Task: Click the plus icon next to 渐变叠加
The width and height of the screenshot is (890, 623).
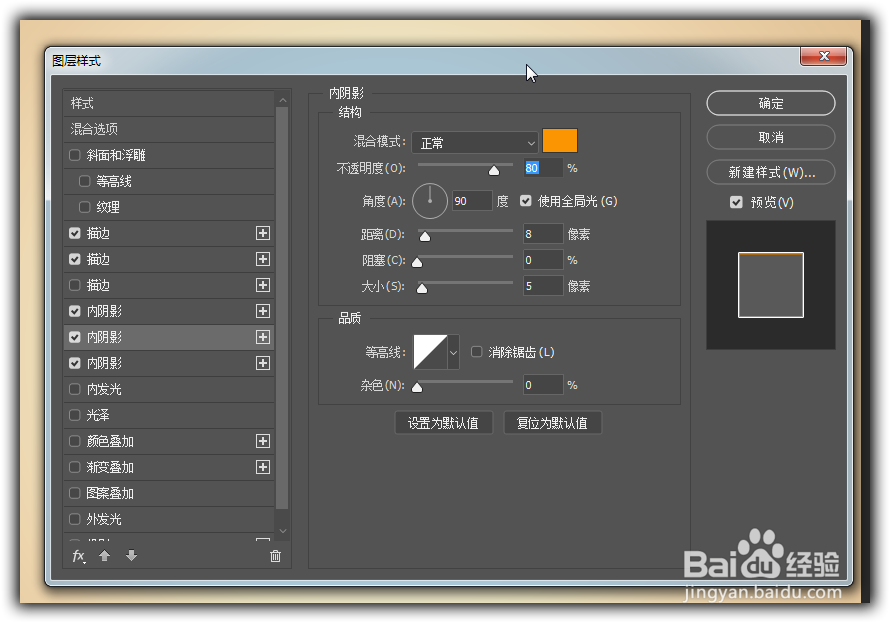Action: pos(263,467)
